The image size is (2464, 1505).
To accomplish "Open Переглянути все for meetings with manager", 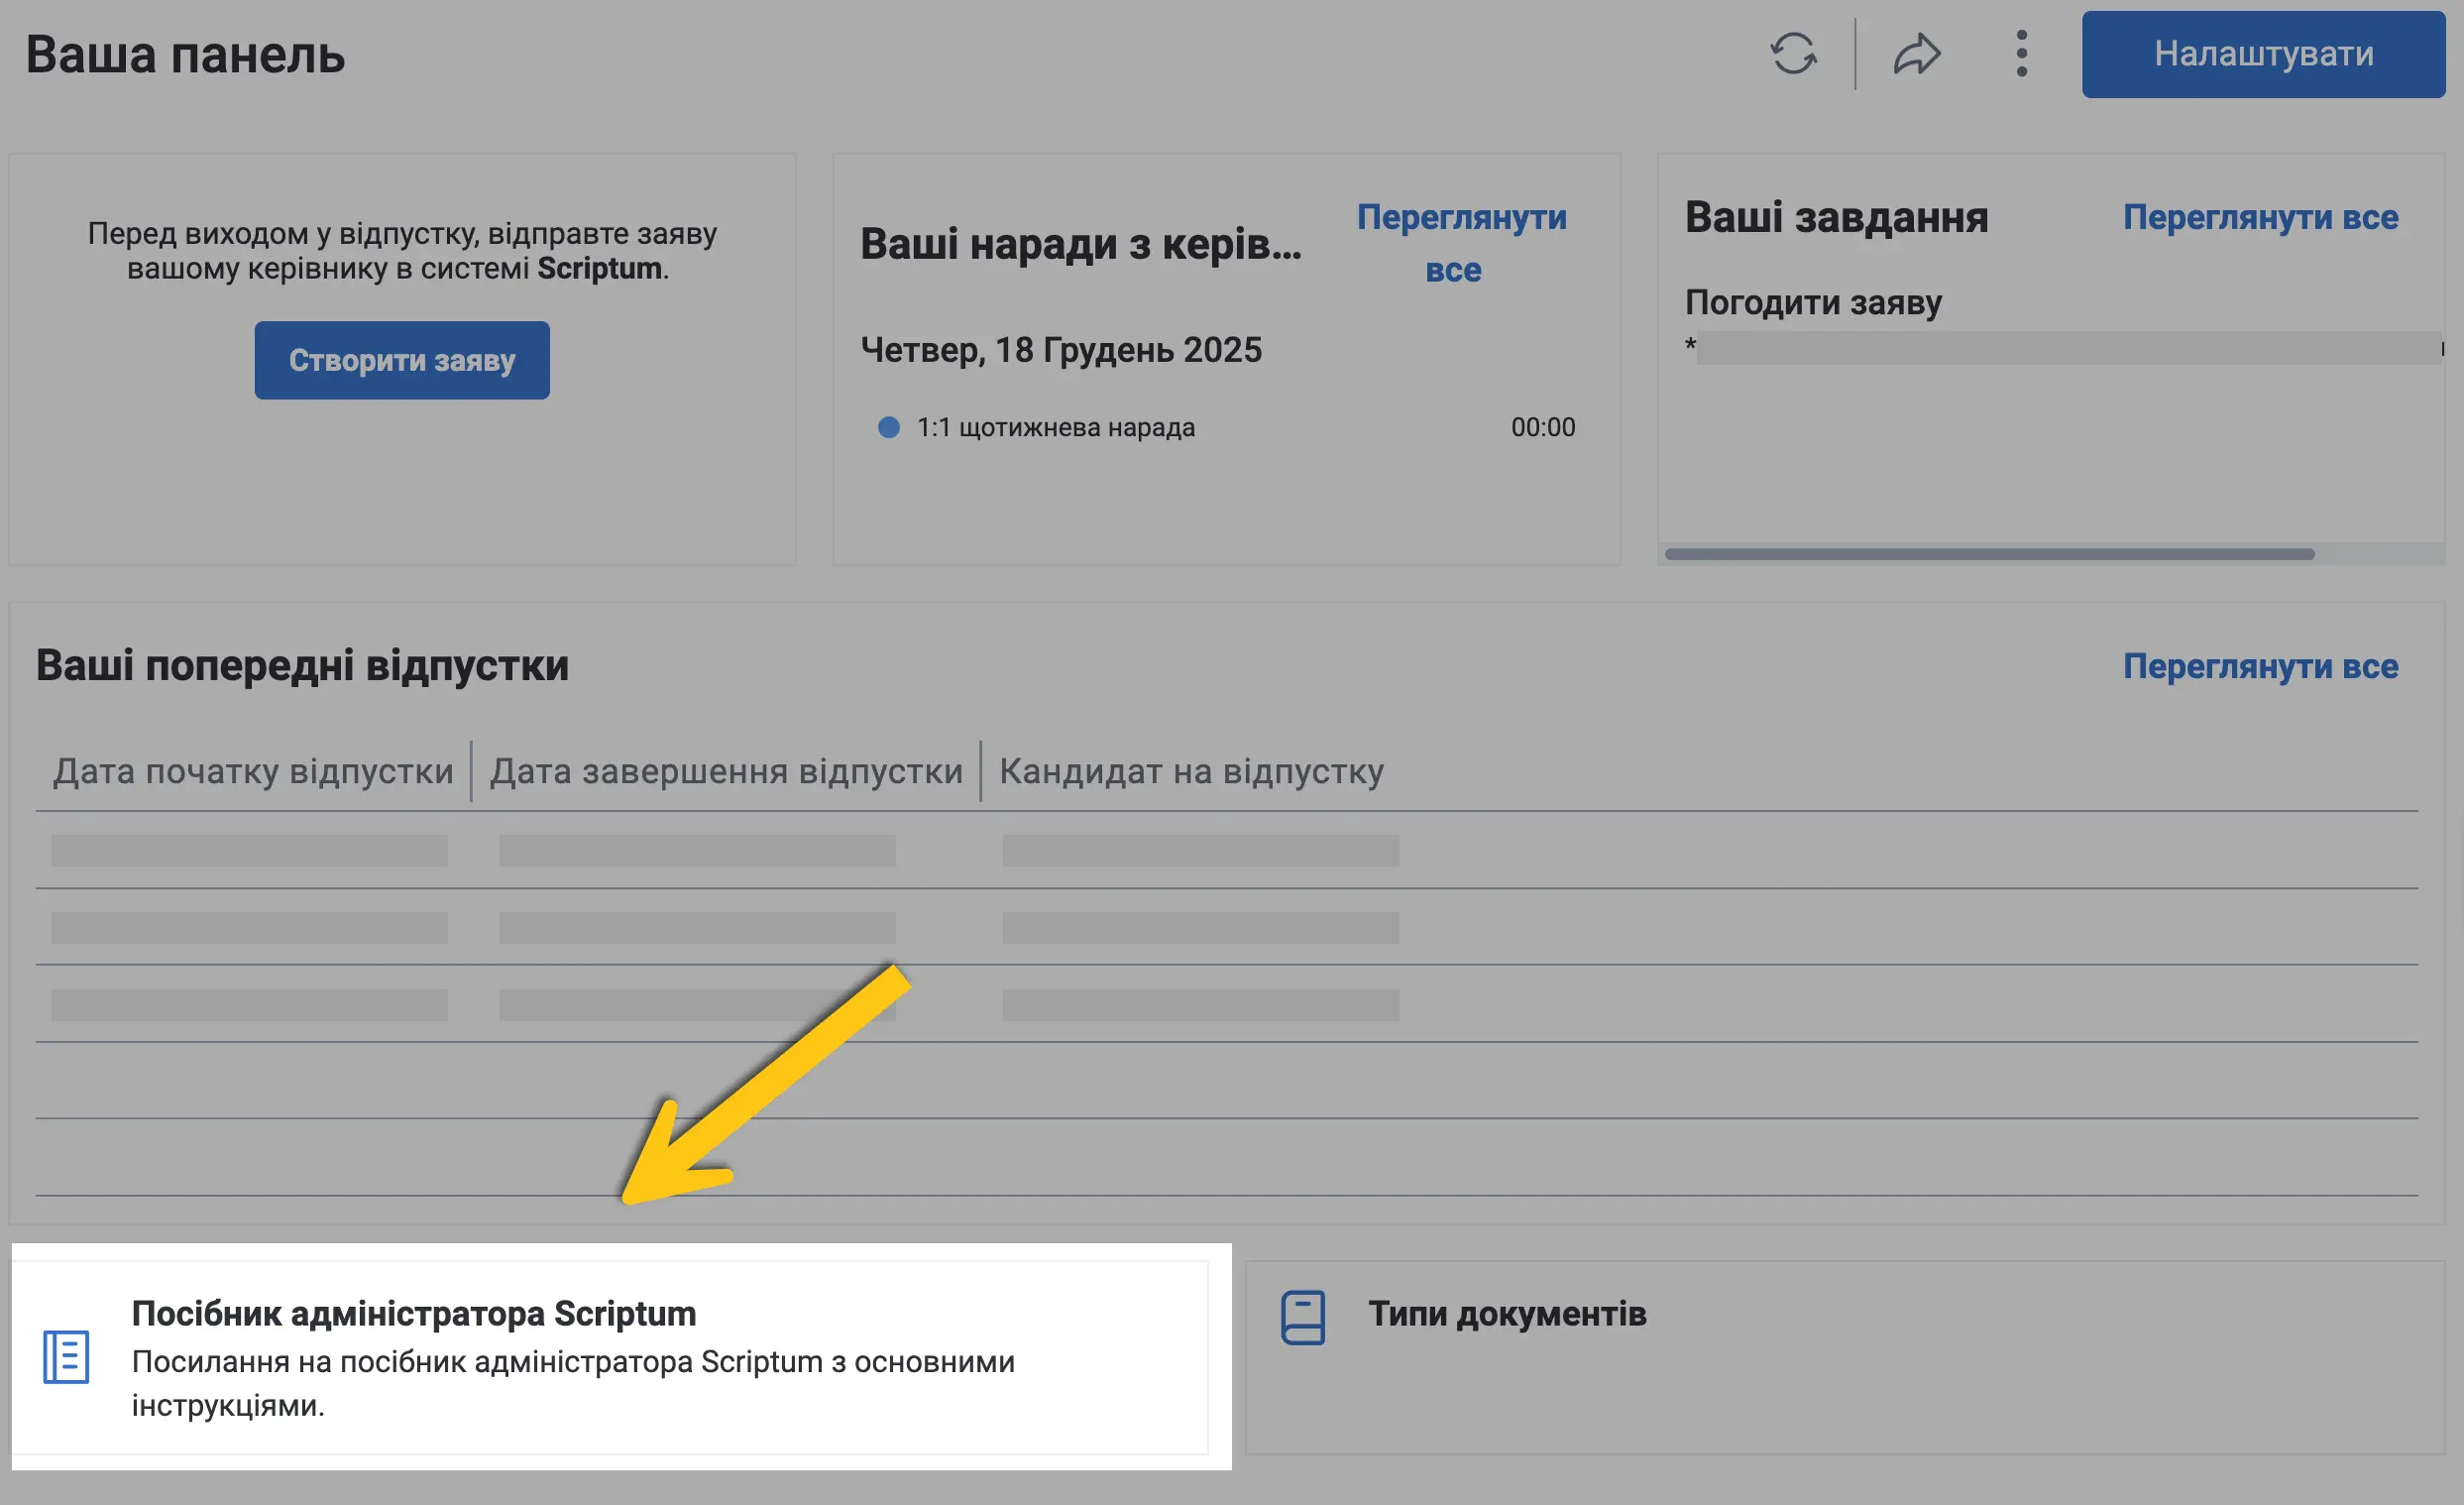I will (x=1460, y=243).
